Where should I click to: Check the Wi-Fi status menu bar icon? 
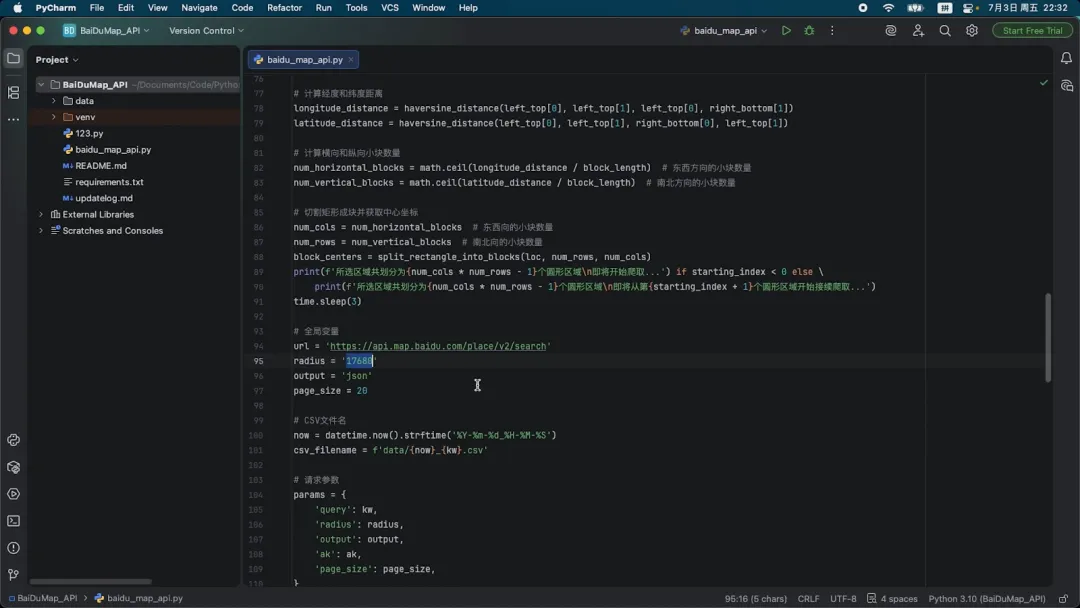(889, 8)
